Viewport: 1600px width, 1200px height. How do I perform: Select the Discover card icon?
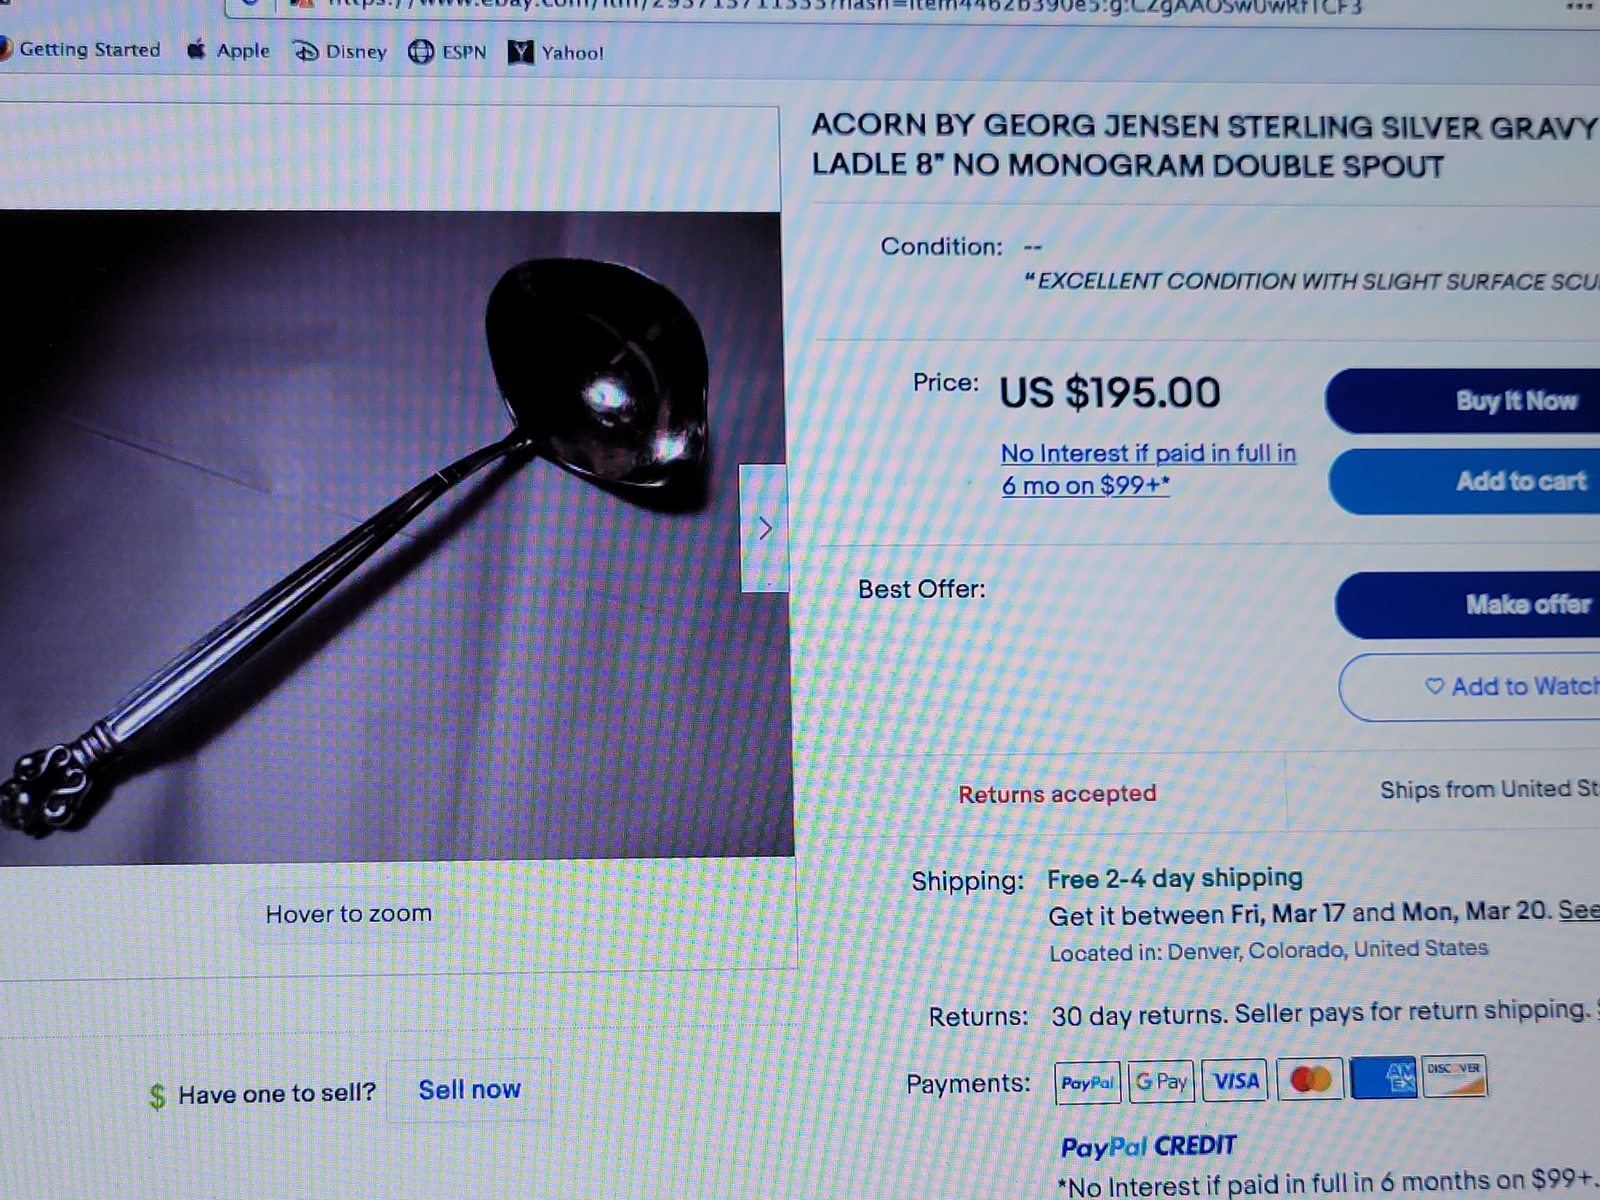pos(1455,1076)
